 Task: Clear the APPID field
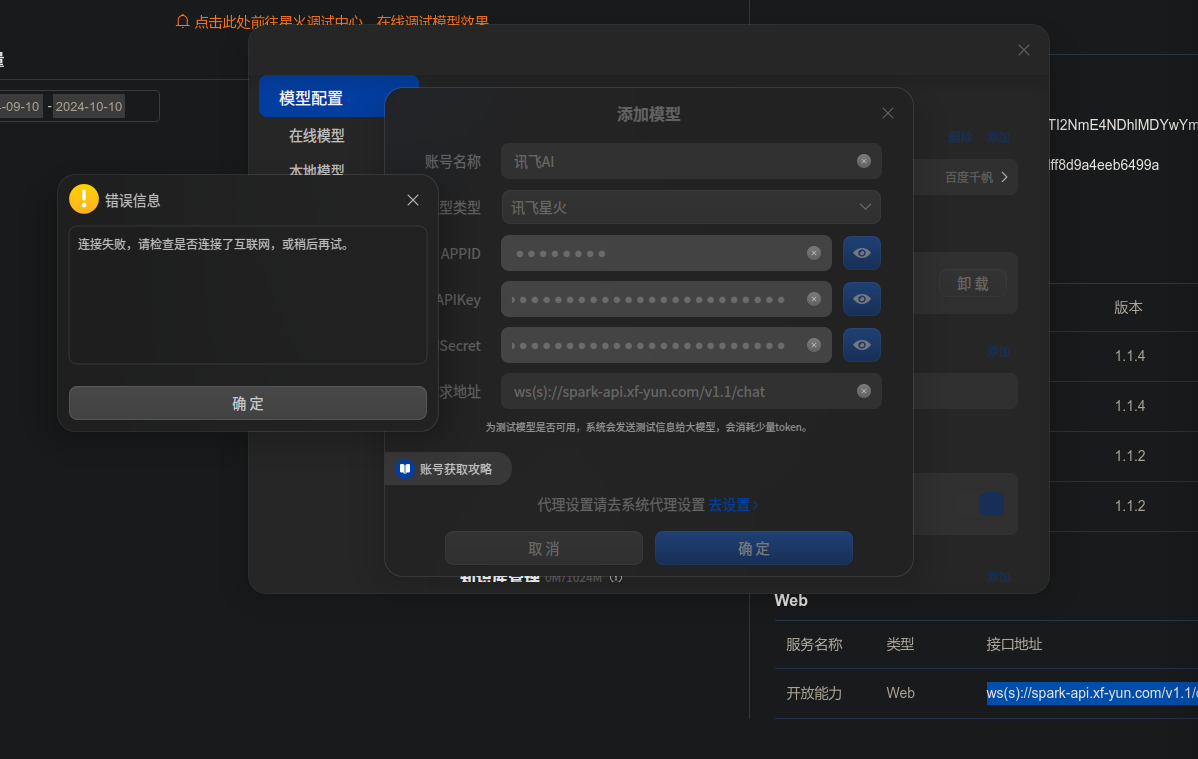pyautogui.click(x=814, y=253)
